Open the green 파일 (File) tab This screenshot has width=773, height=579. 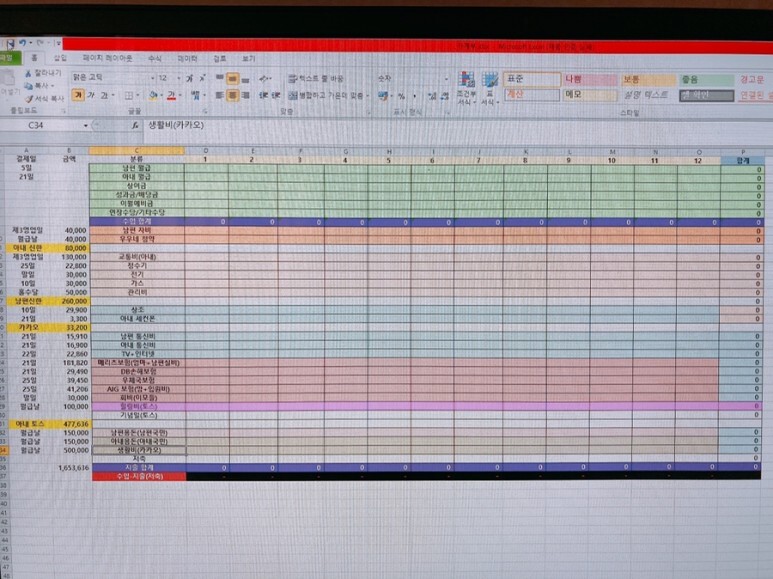[9, 58]
